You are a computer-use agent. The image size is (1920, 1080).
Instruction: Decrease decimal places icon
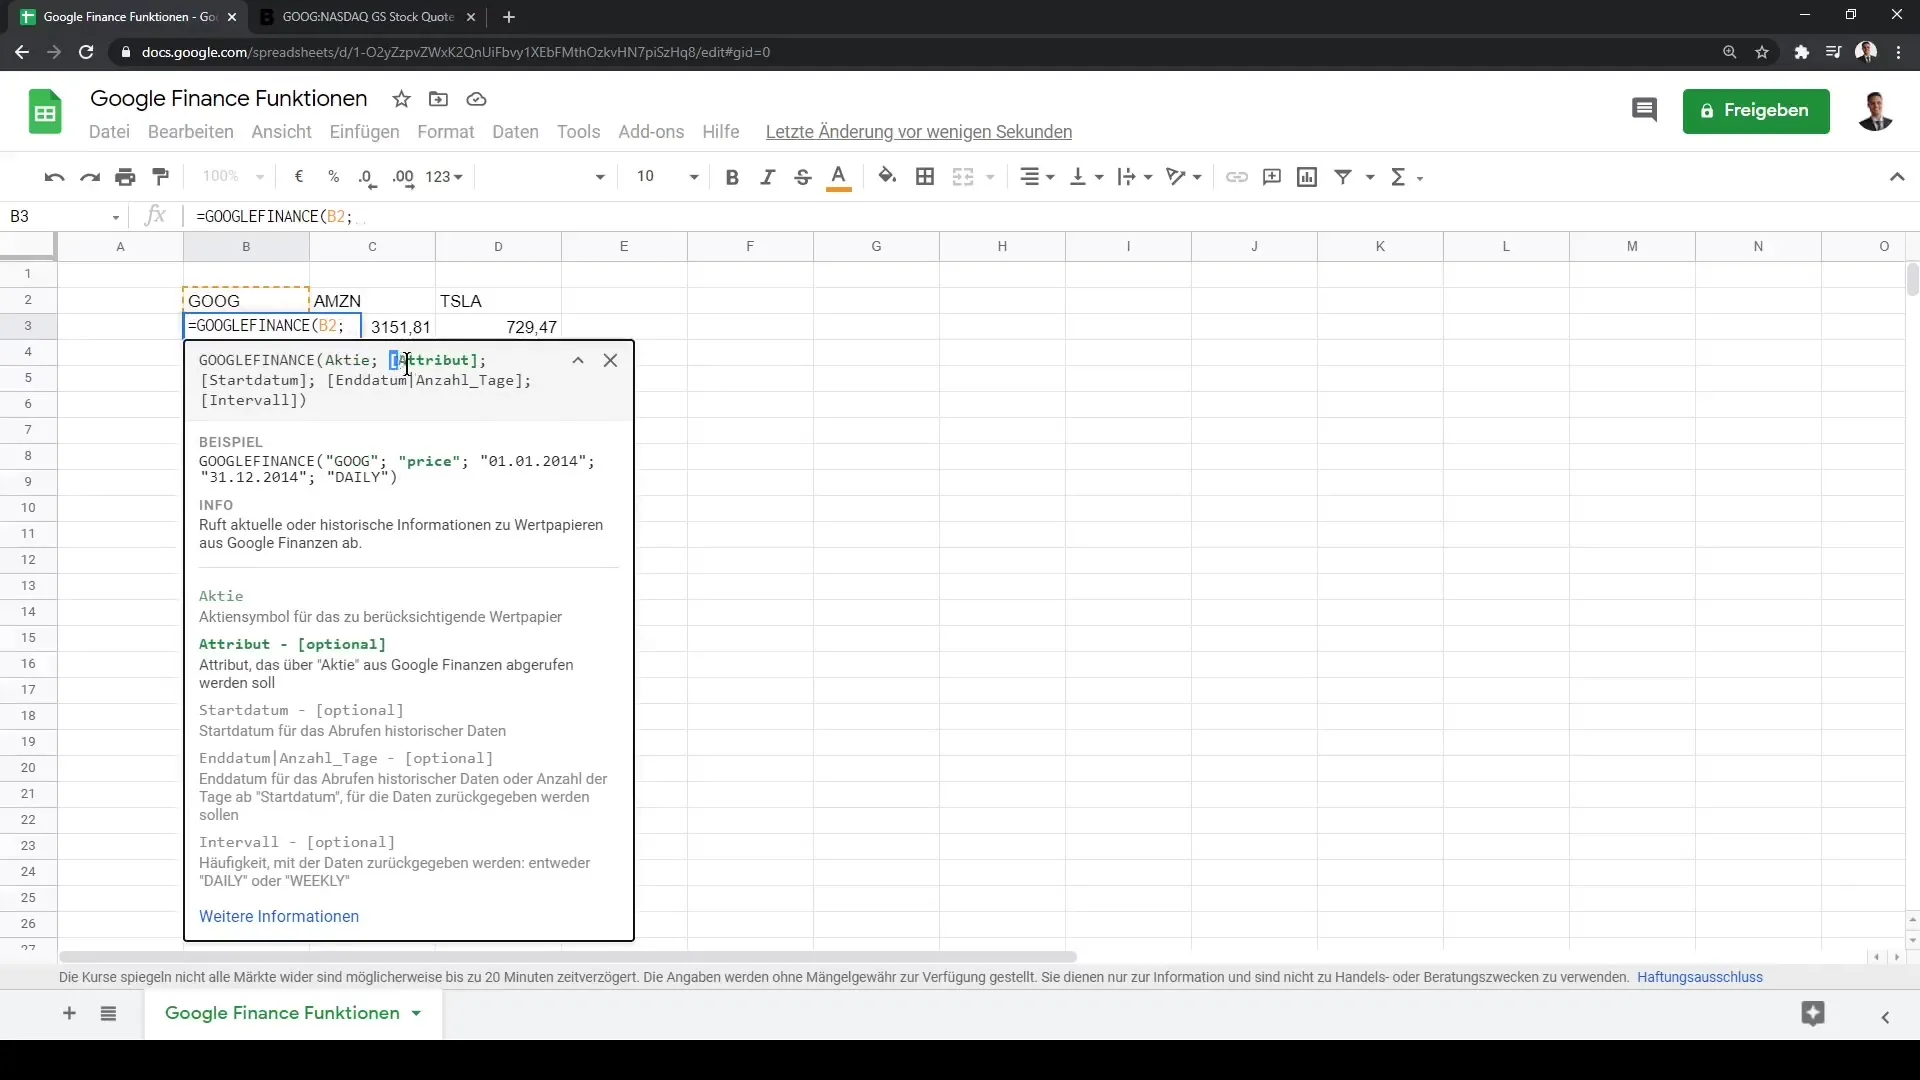(367, 177)
